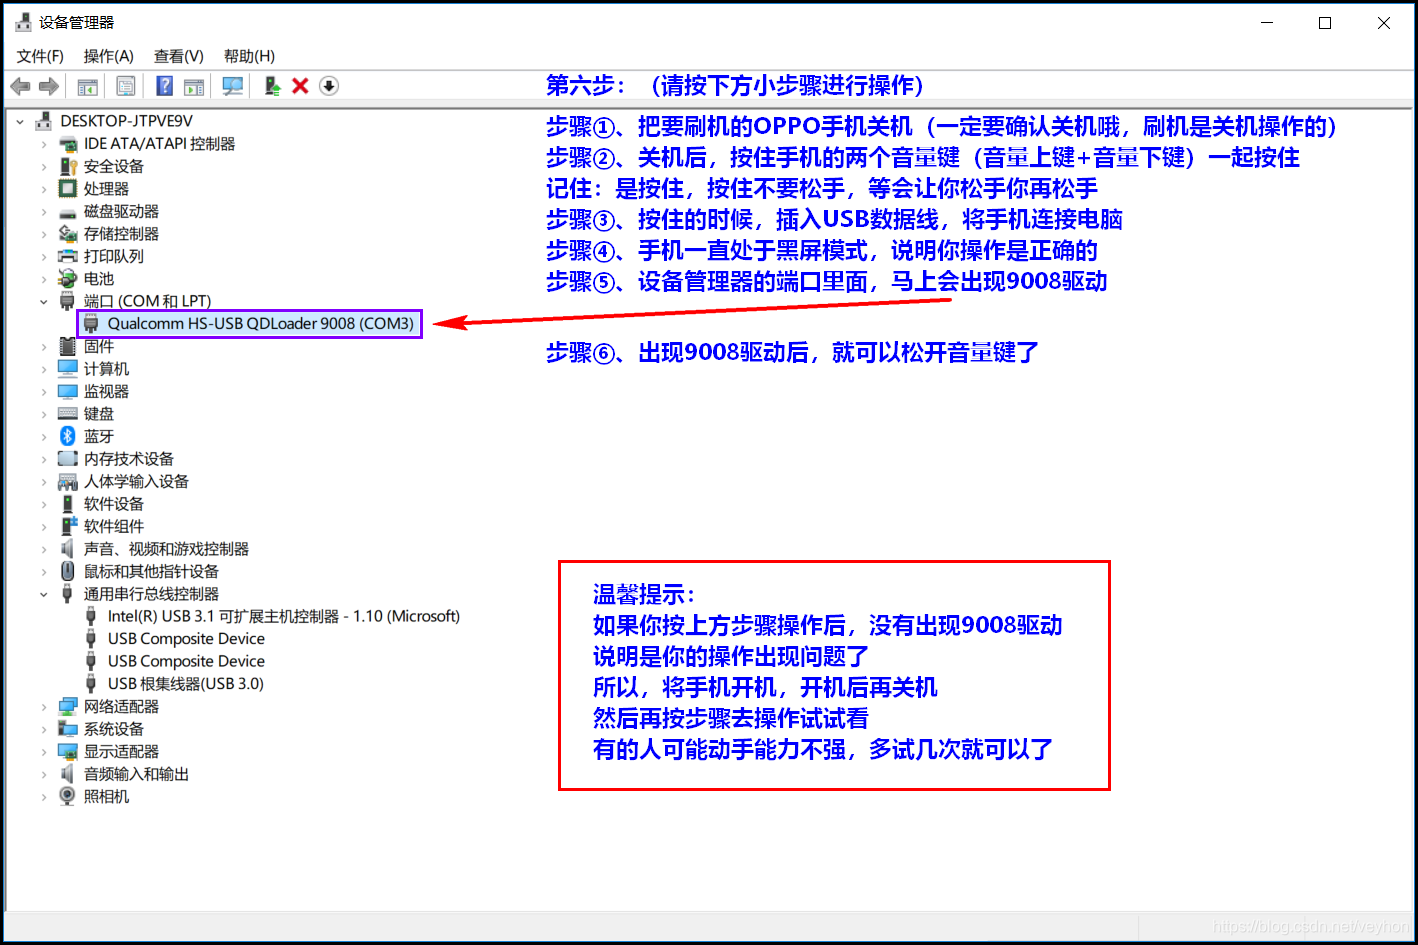Click the 打印队列 printer icon

coord(68,256)
